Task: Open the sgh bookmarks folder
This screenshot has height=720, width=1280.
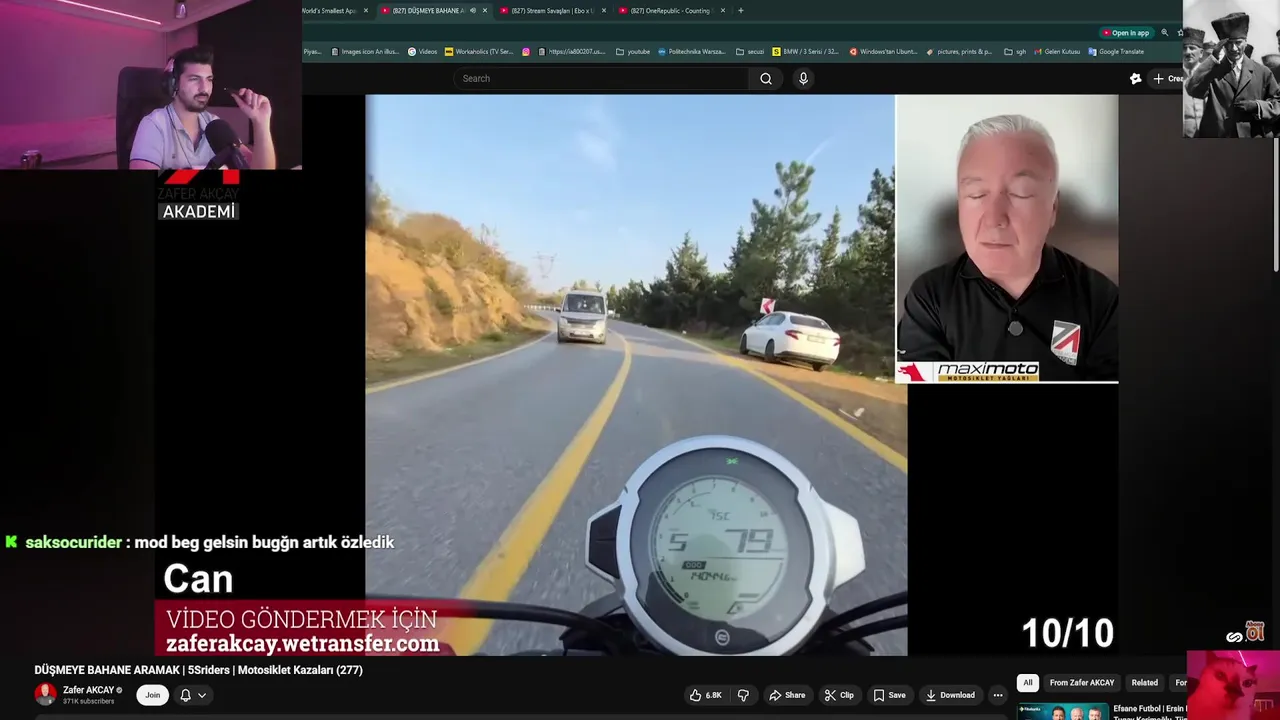Action: (1016, 52)
